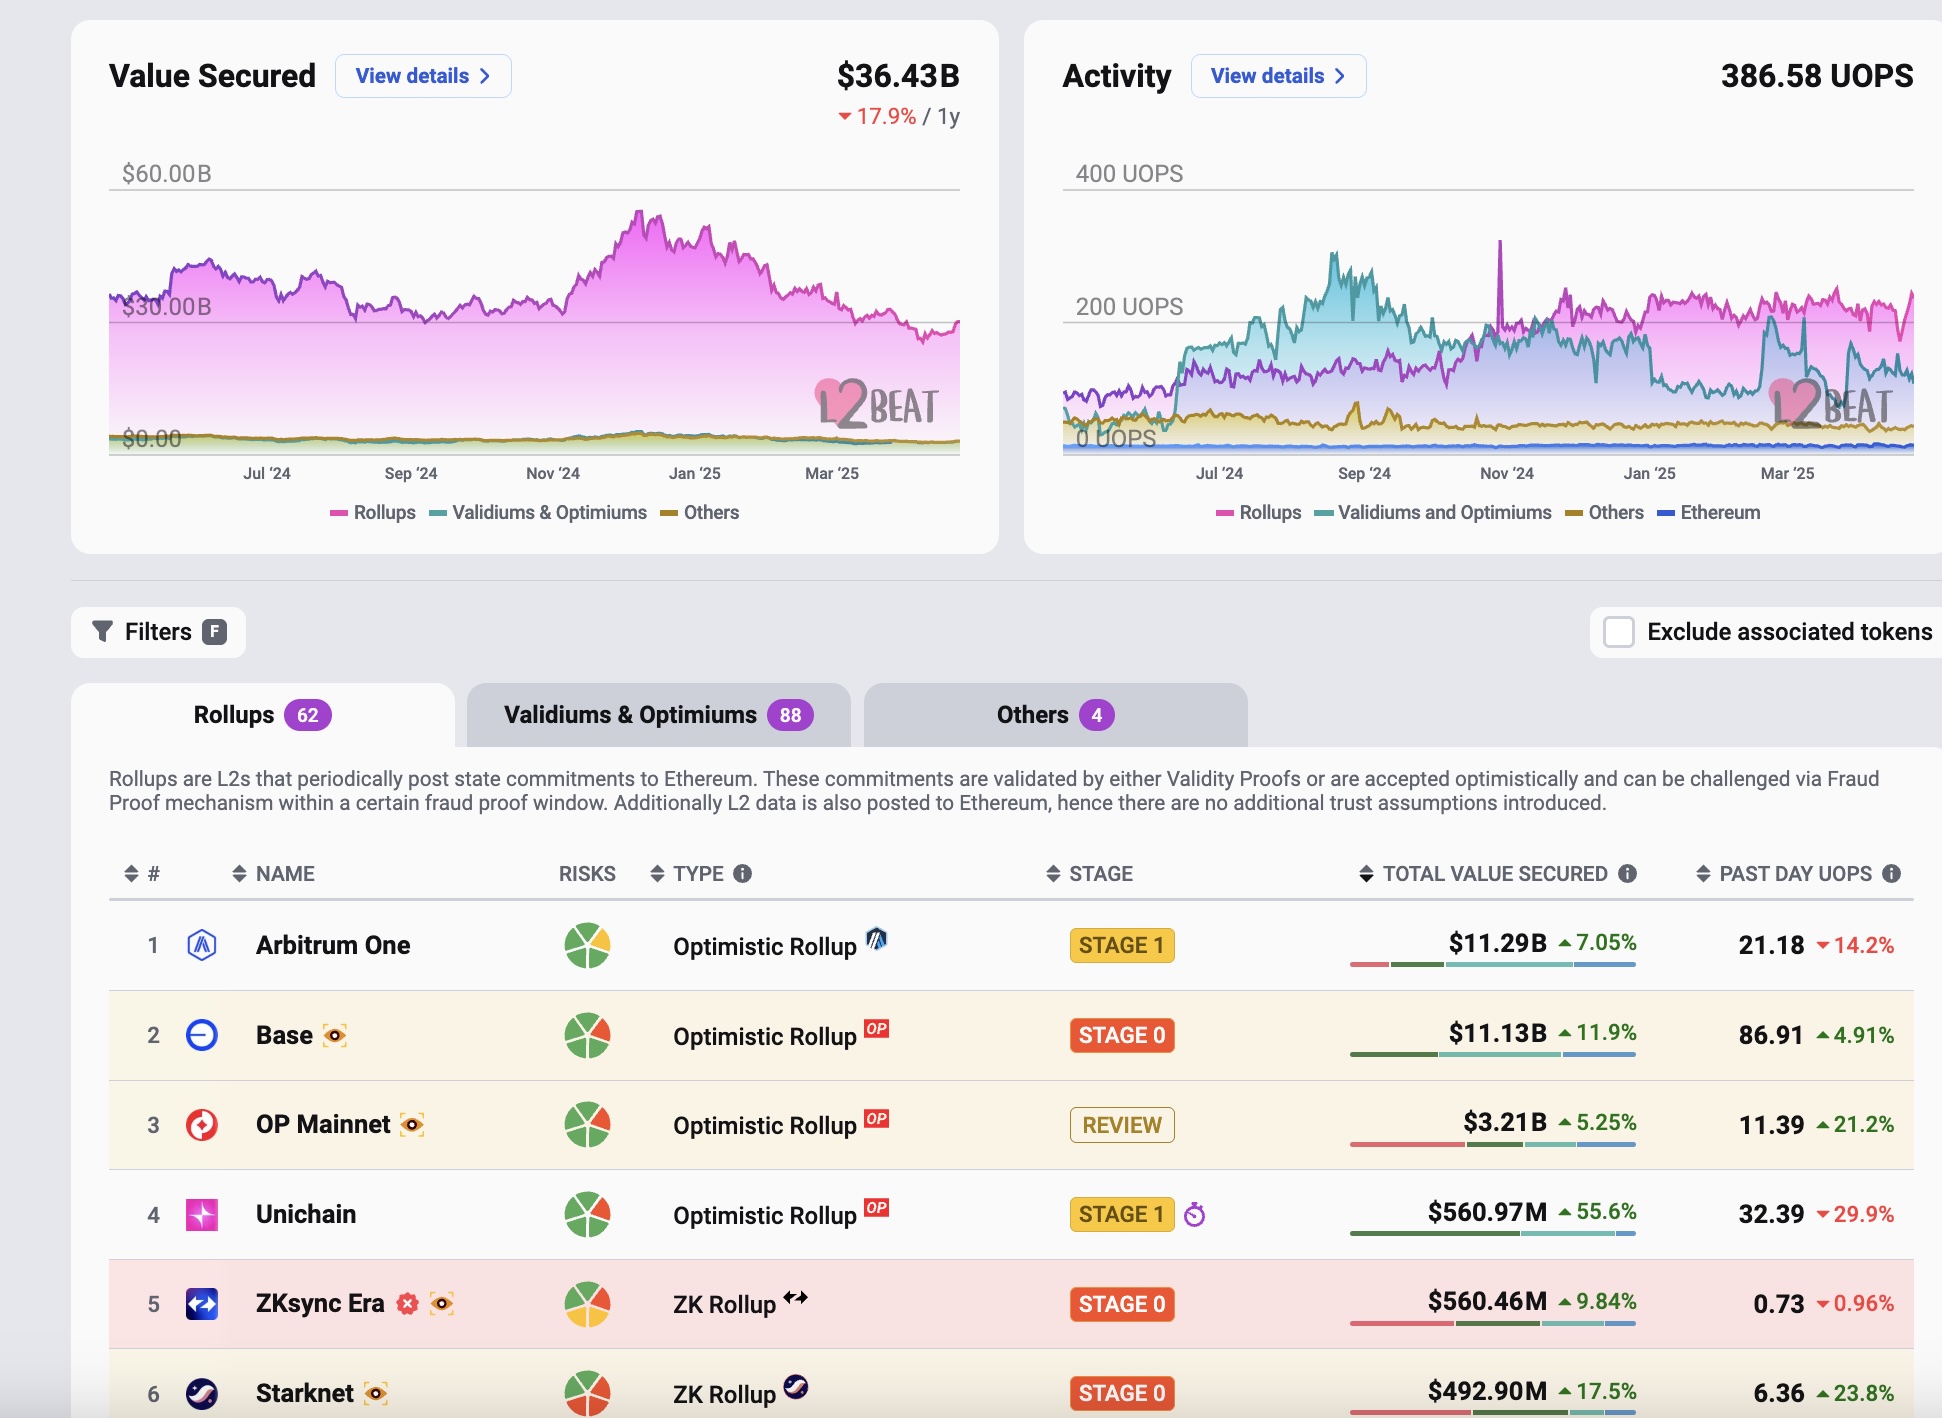Screen dimensions: 1942x1418
Task: Open the Filters dropdown
Action: (x=158, y=632)
